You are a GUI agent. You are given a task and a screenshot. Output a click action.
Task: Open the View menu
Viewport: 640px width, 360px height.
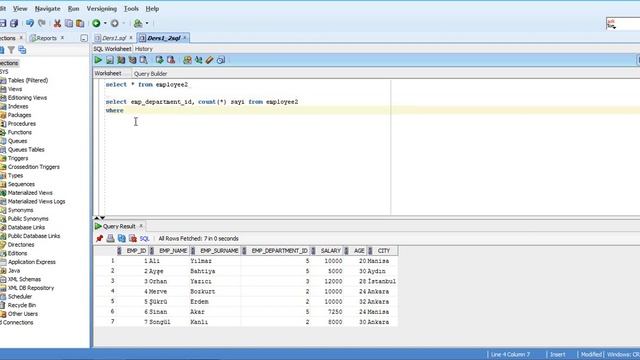point(20,9)
